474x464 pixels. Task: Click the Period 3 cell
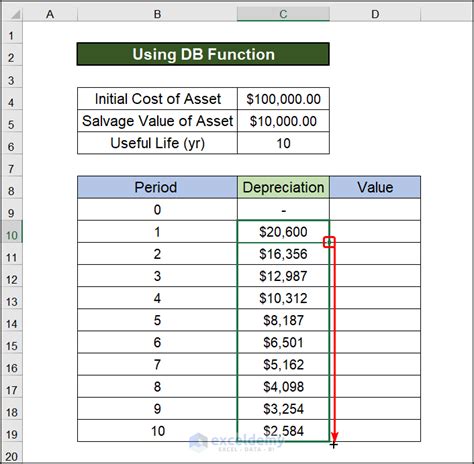pos(157,276)
